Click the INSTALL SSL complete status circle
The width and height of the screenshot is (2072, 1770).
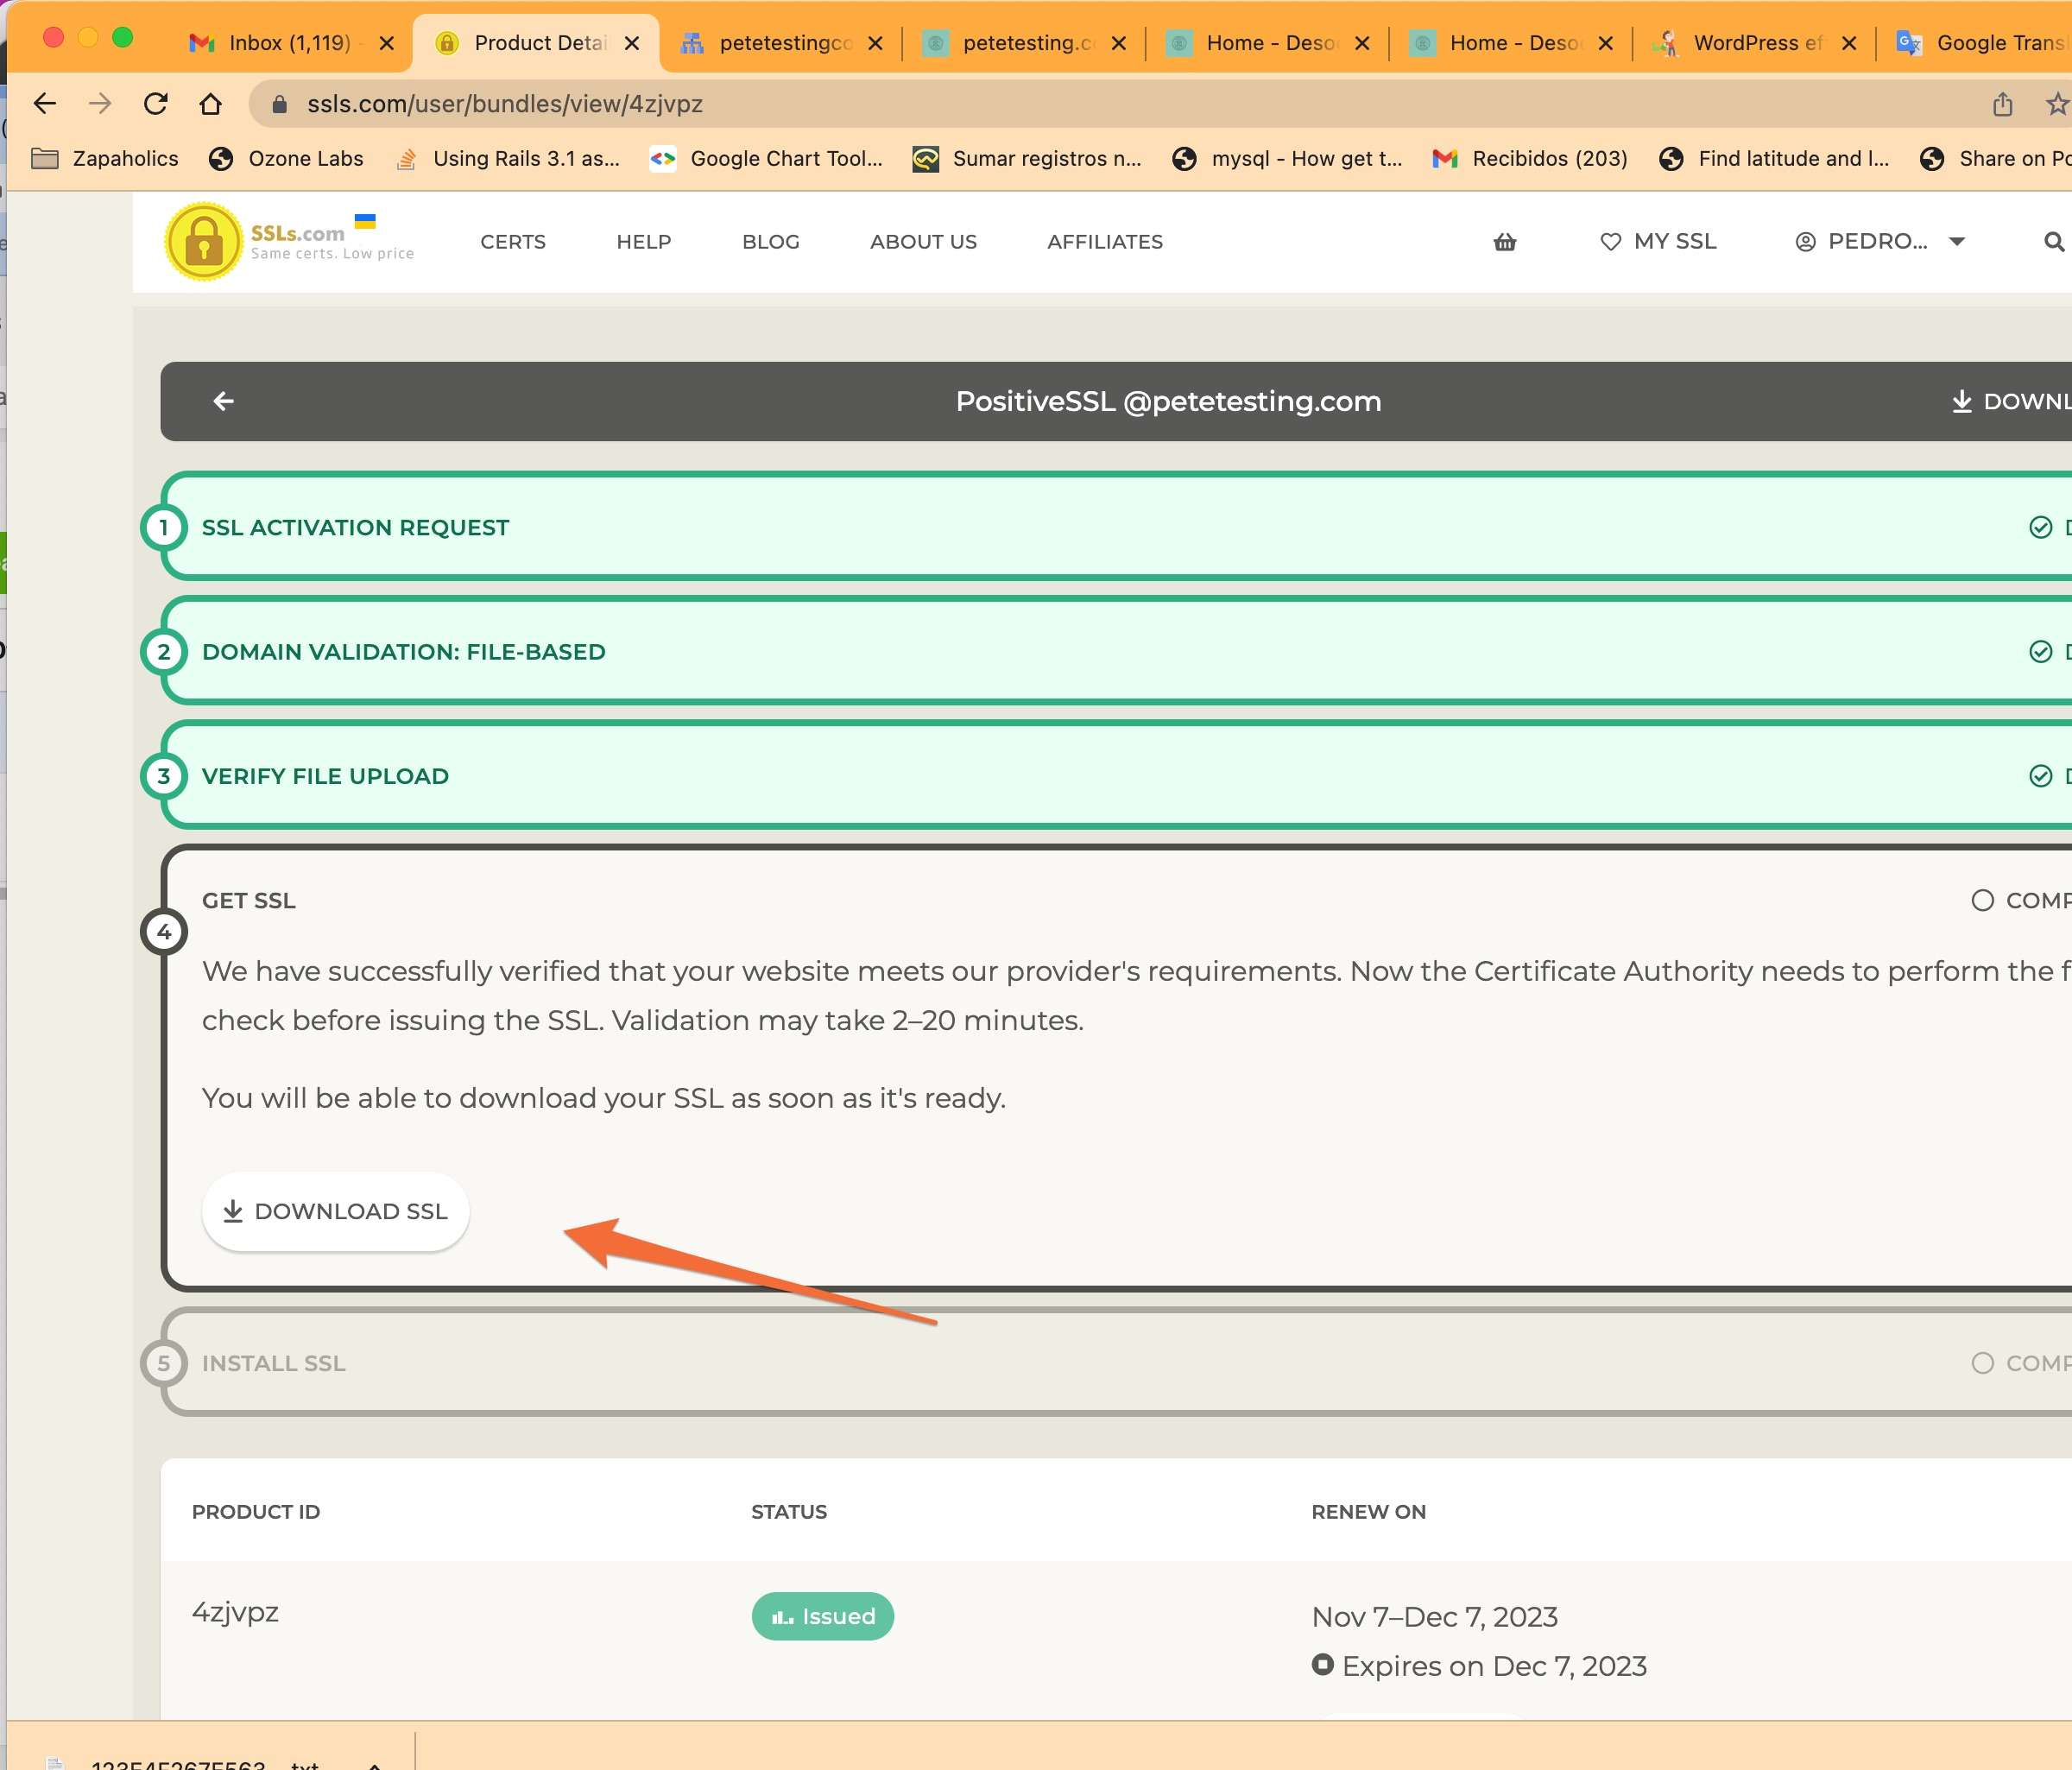click(x=1982, y=1363)
